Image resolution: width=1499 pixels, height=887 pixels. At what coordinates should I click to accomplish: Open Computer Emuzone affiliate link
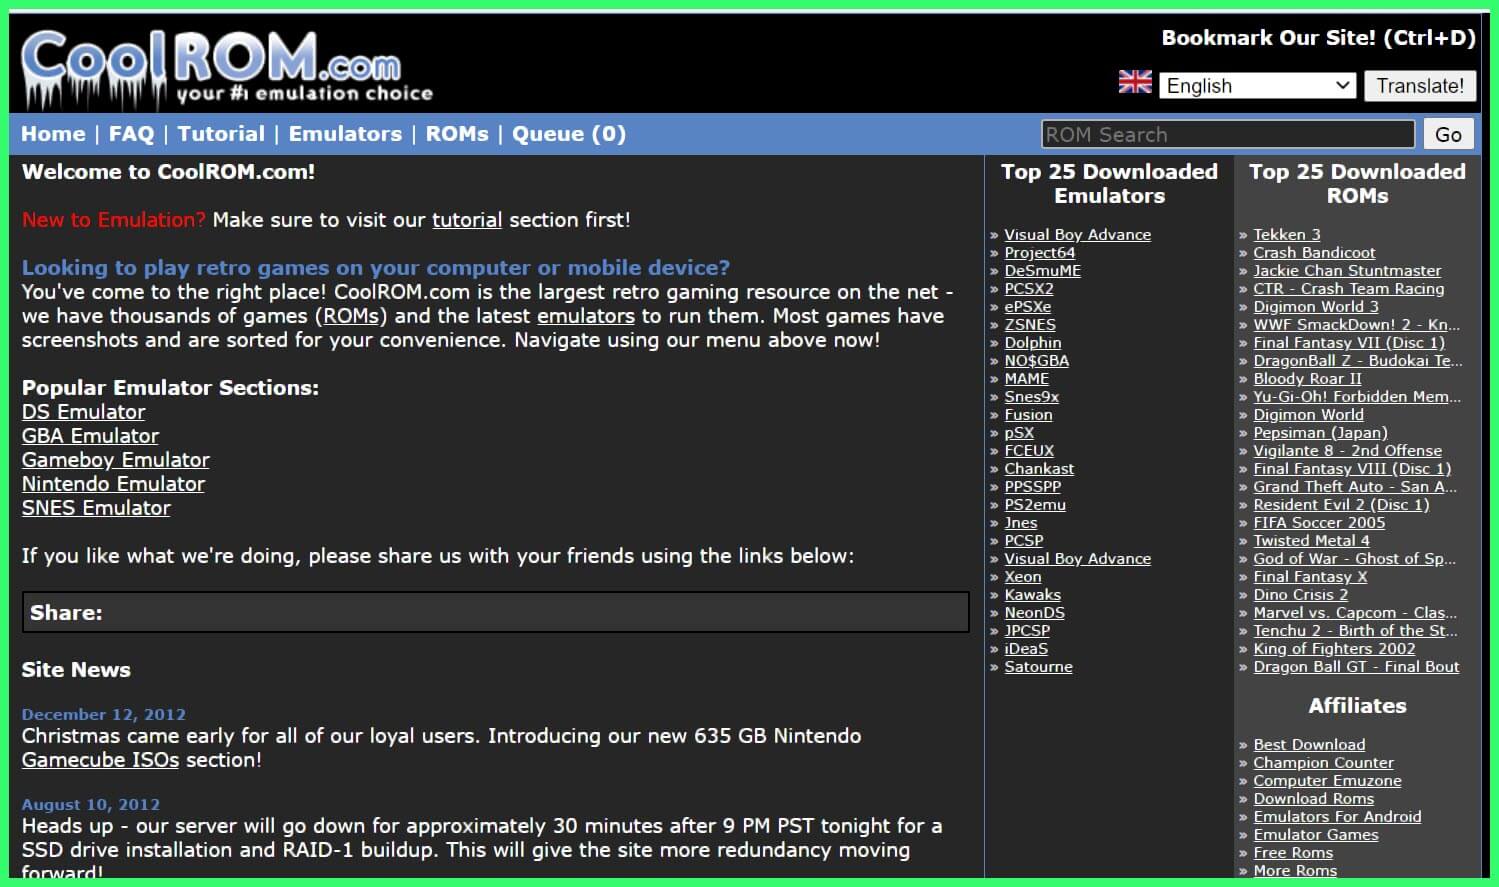click(1327, 781)
